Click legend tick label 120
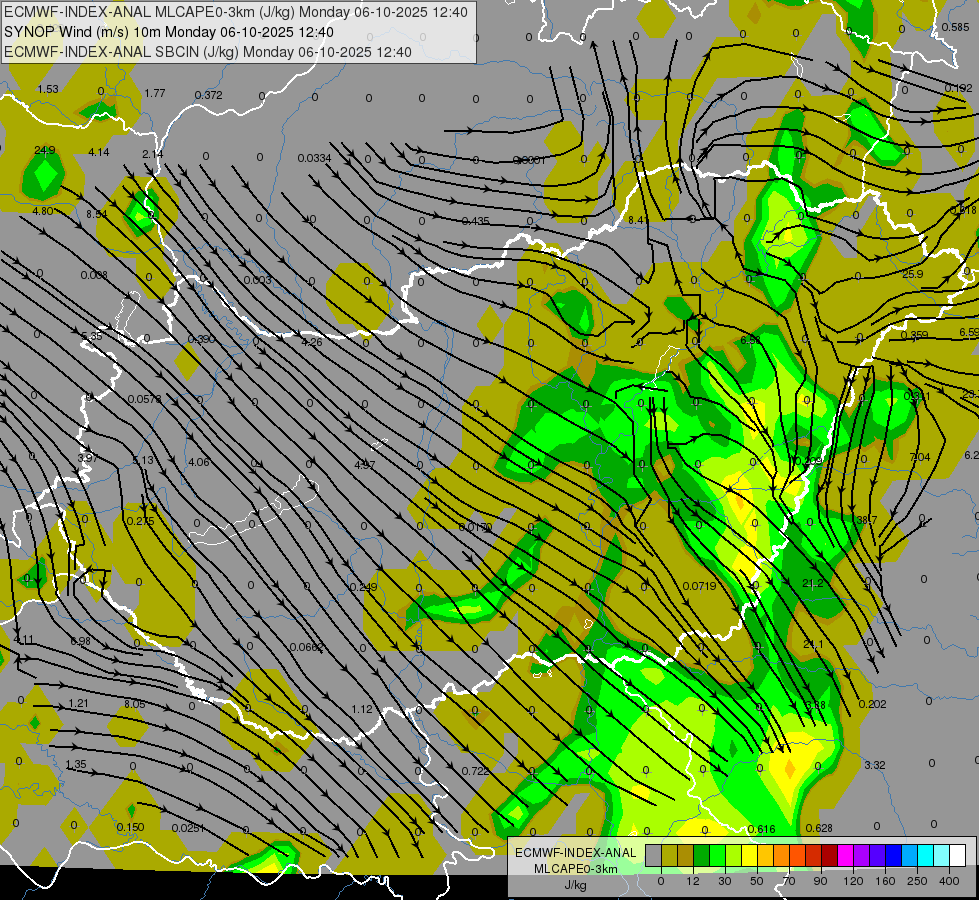The height and width of the screenshot is (900, 979). click(x=853, y=881)
